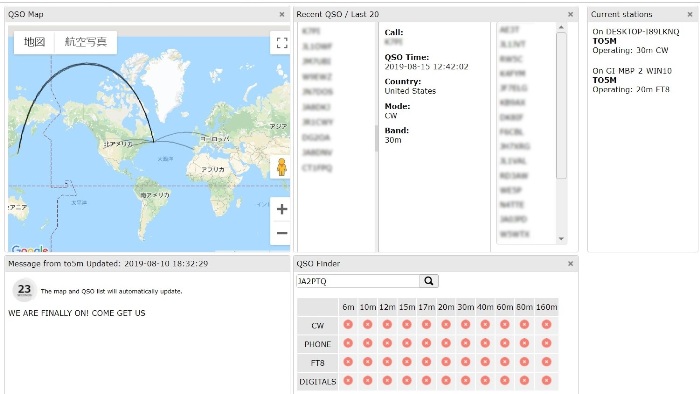Click the 160m column header
Screen dimensions: 700x394
click(x=546, y=307)
